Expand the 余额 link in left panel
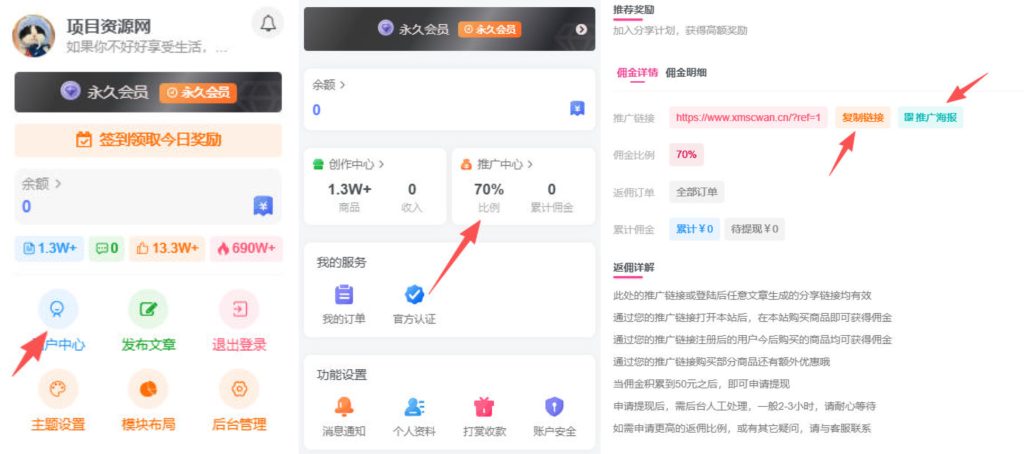This screenshot has height=454, width=1024. point(42,184)
